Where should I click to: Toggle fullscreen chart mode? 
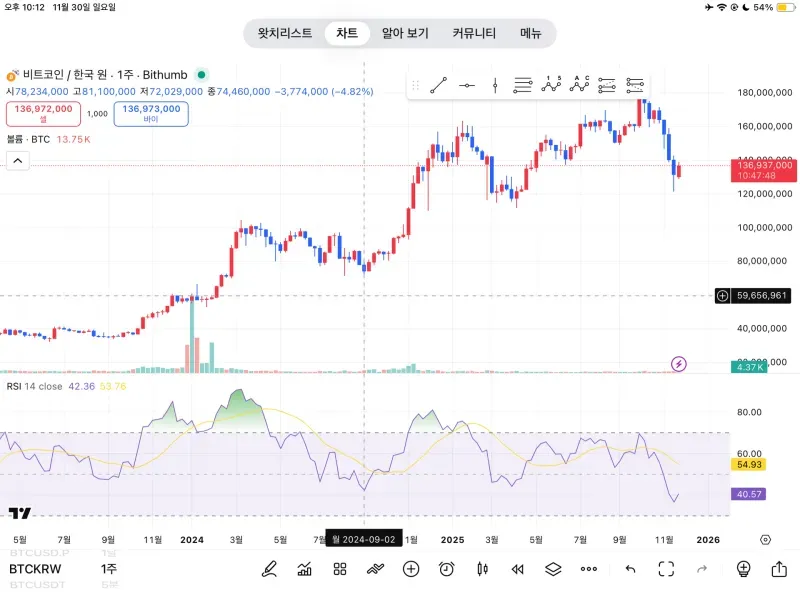(x=666, y=569)
